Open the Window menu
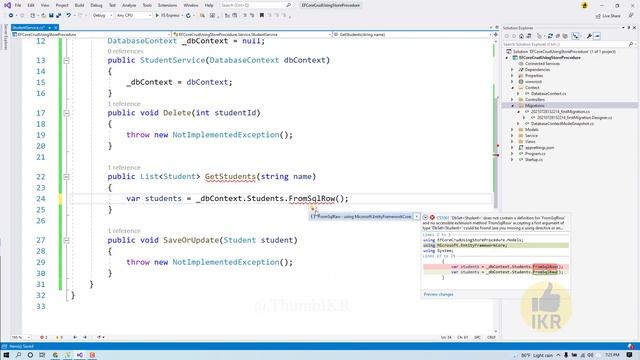Screen dimensions: 640x360 pyautogui.click(x=191, y=5)
